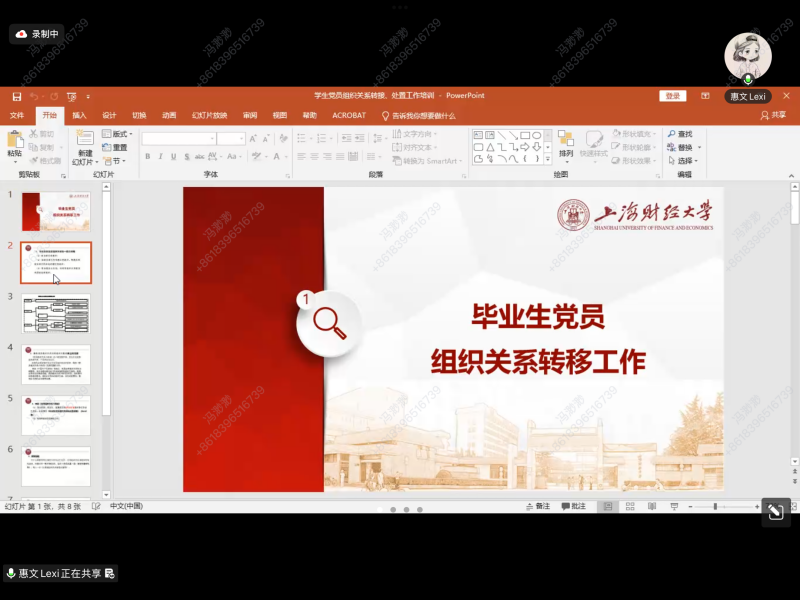Viewport: 800px width, 600px height.
Task: Open the font size combo box
Action: (231, 139)
